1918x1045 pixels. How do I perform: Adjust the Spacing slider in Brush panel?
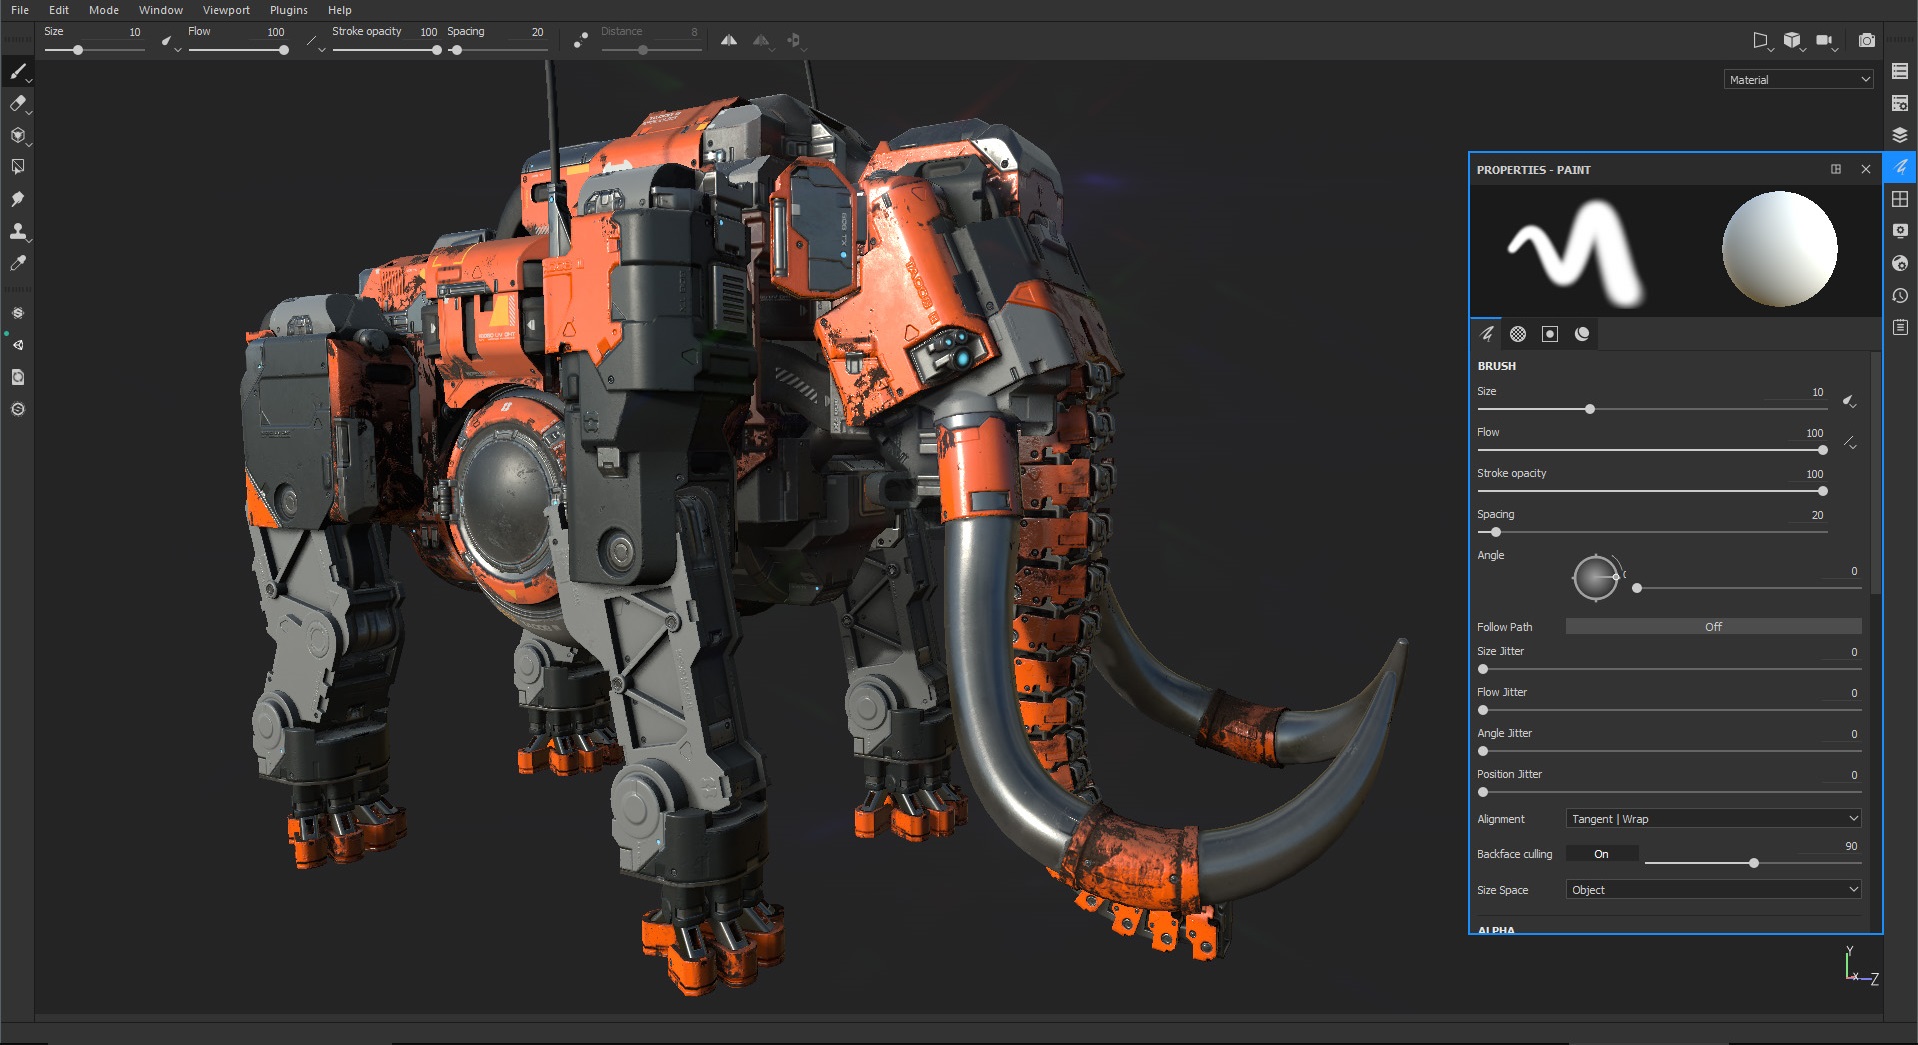pos(1652,532)
